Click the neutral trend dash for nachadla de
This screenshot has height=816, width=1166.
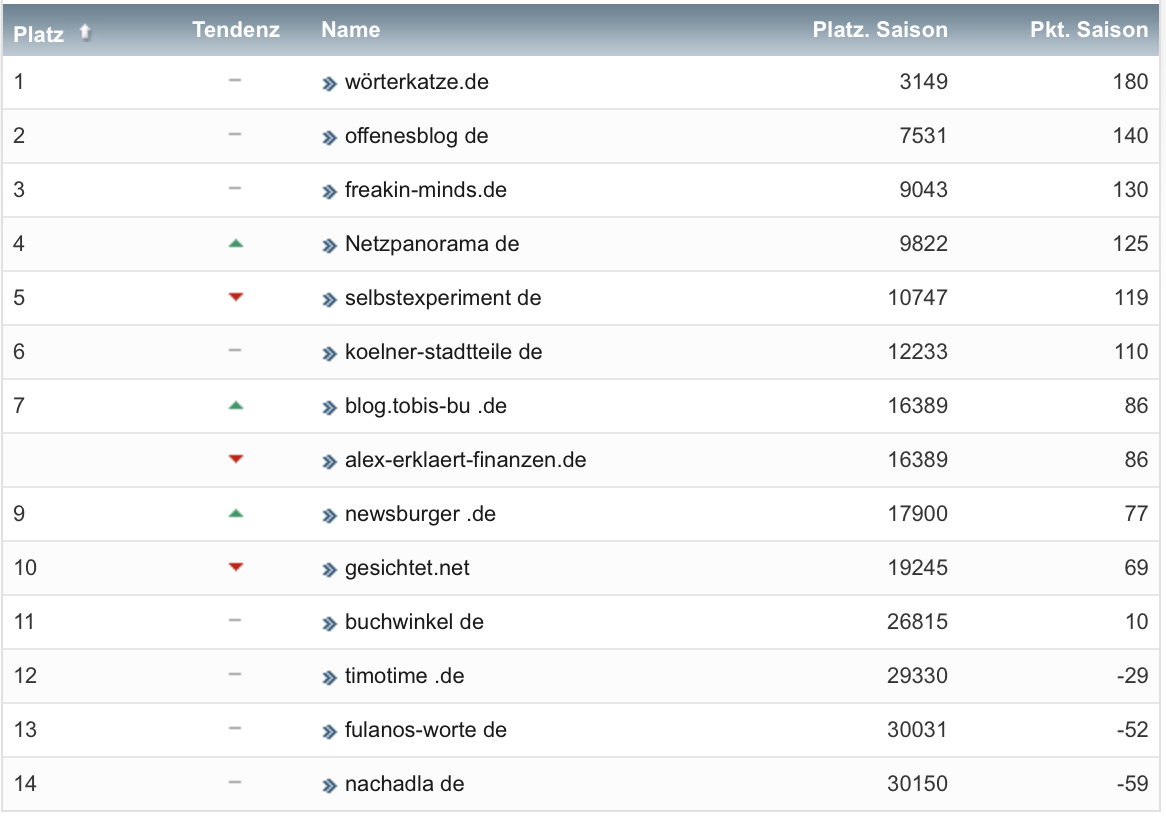pyautogui.click(x=235, y=782)
